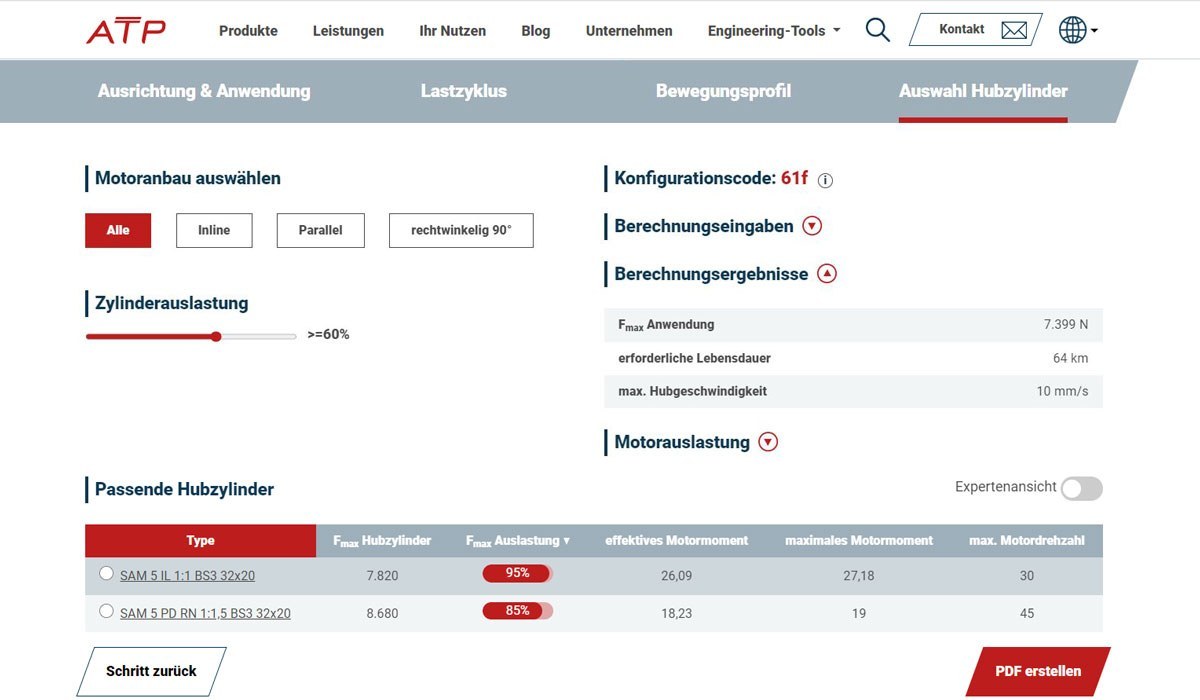Filter by Parallel motor mounting

pyautogui.click(x=320, y=230)
